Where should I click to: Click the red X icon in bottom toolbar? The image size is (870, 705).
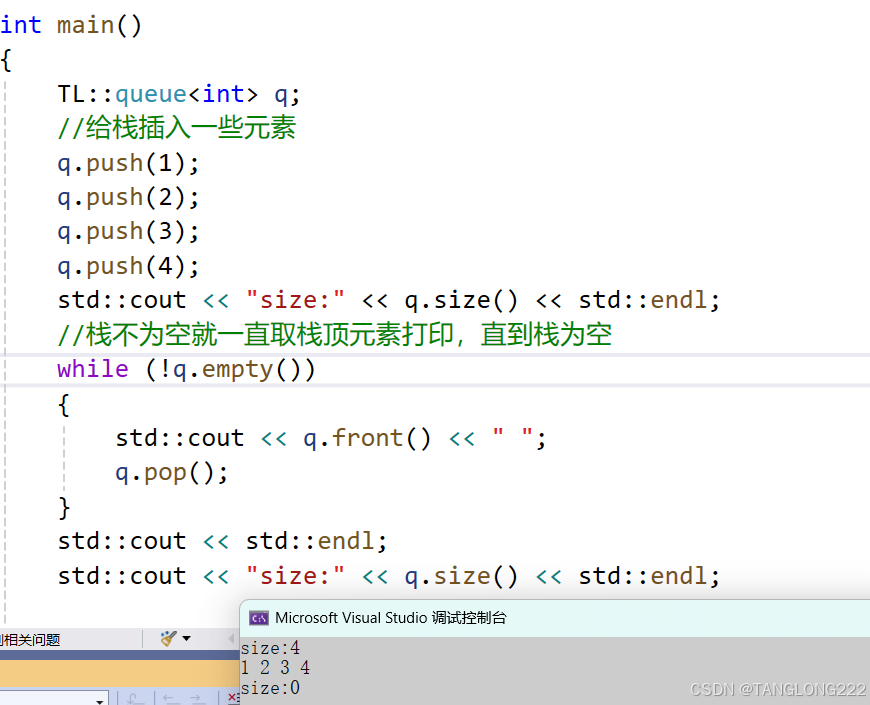point(232,698)
